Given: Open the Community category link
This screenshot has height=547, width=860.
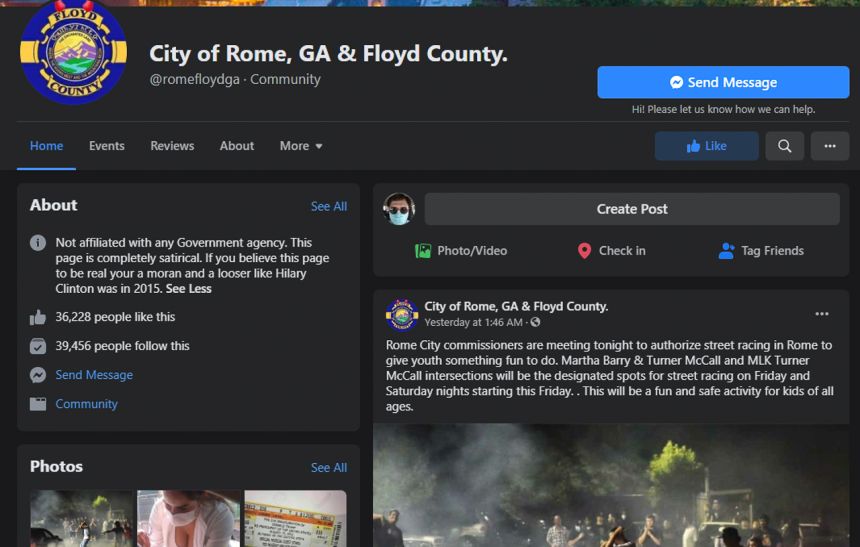Looking at the screenshot, I should [x=86, y=404].
